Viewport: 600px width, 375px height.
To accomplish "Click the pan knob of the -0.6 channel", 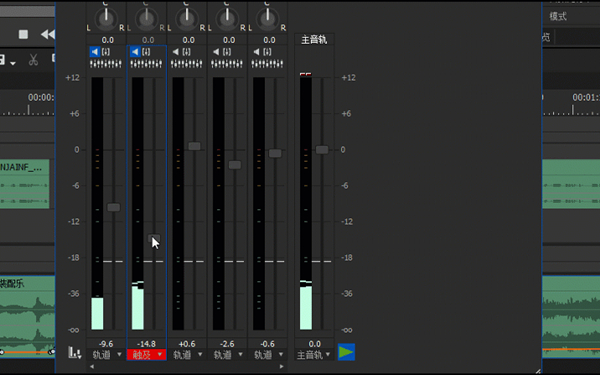I will coord(267,18).
